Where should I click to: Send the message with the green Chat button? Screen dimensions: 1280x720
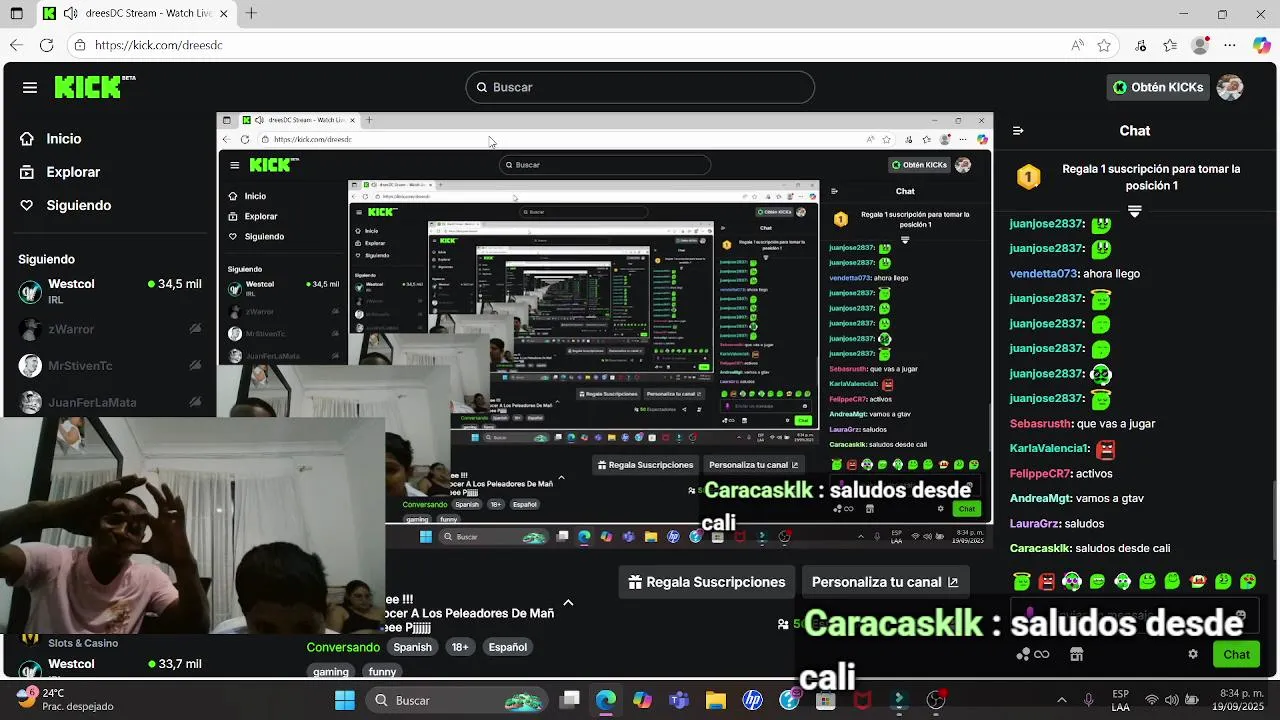click(1236, 654)
